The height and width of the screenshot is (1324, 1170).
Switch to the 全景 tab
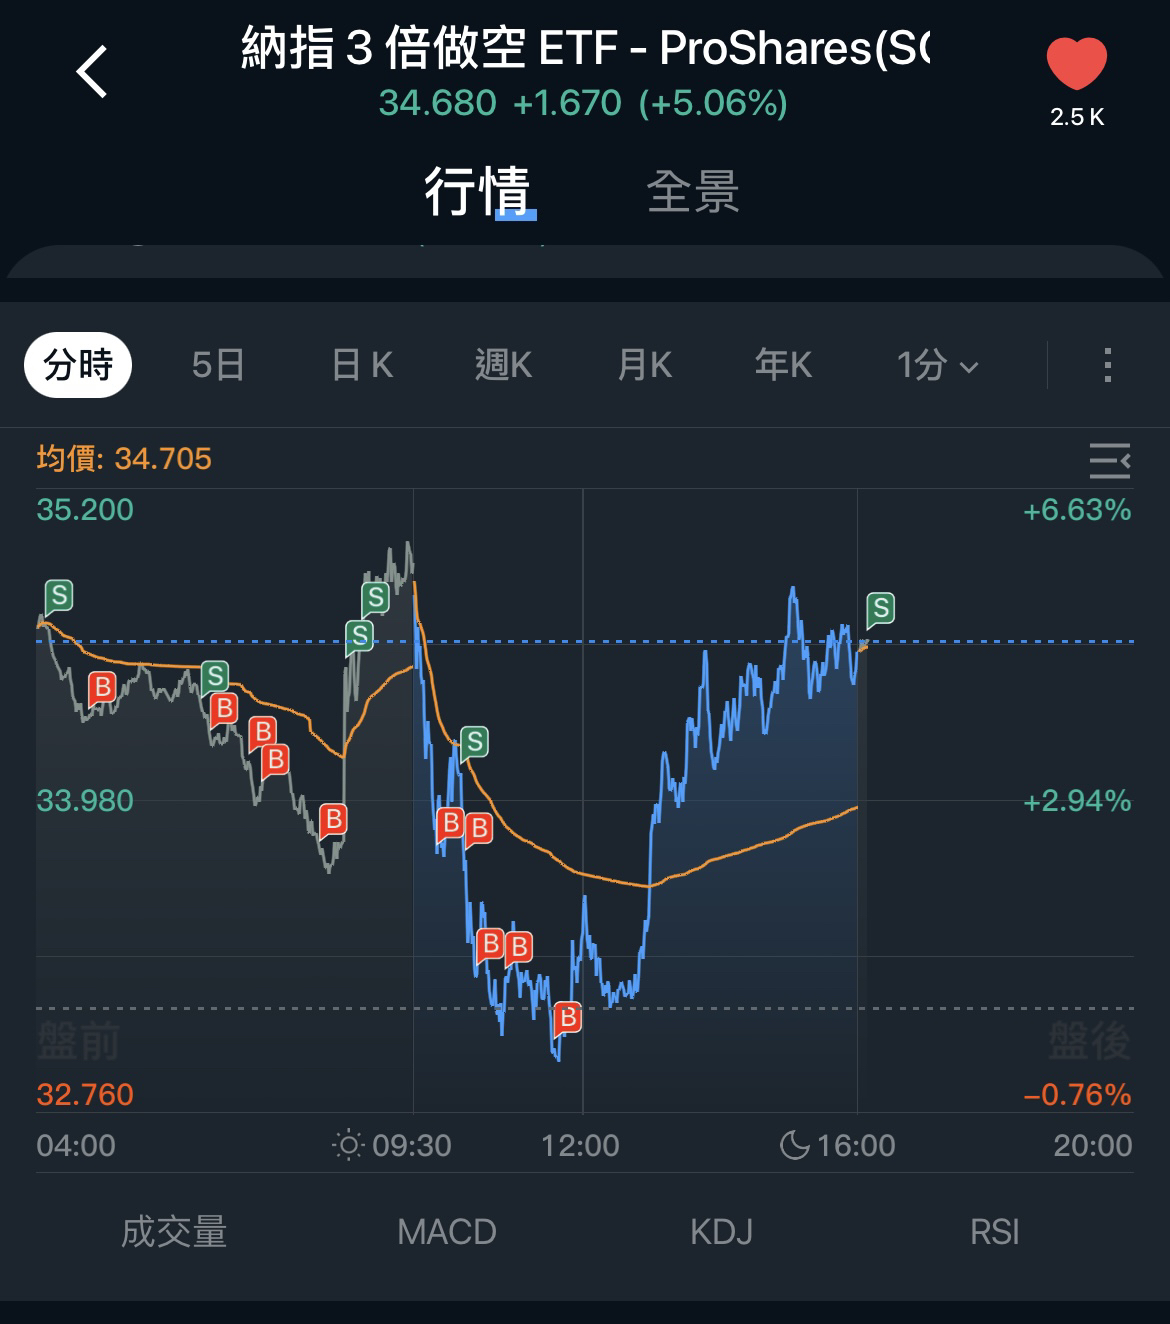click(x=692, y=190)
